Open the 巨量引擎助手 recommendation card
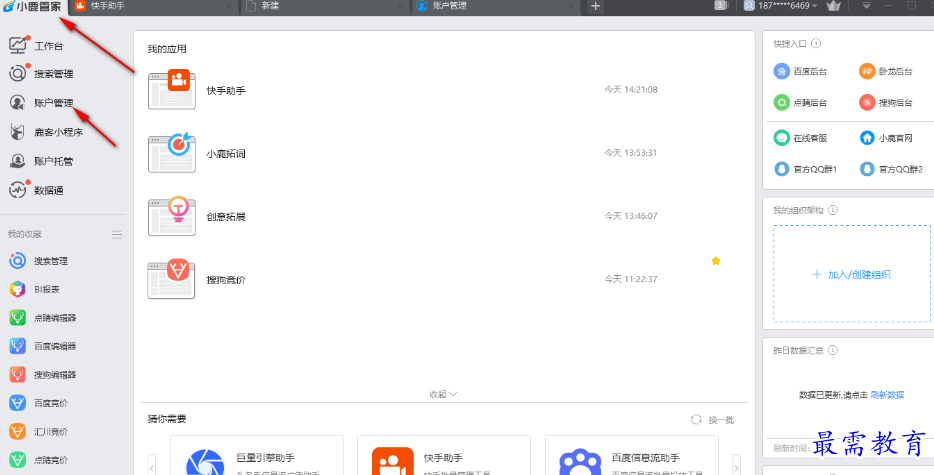 pos(257,455)
